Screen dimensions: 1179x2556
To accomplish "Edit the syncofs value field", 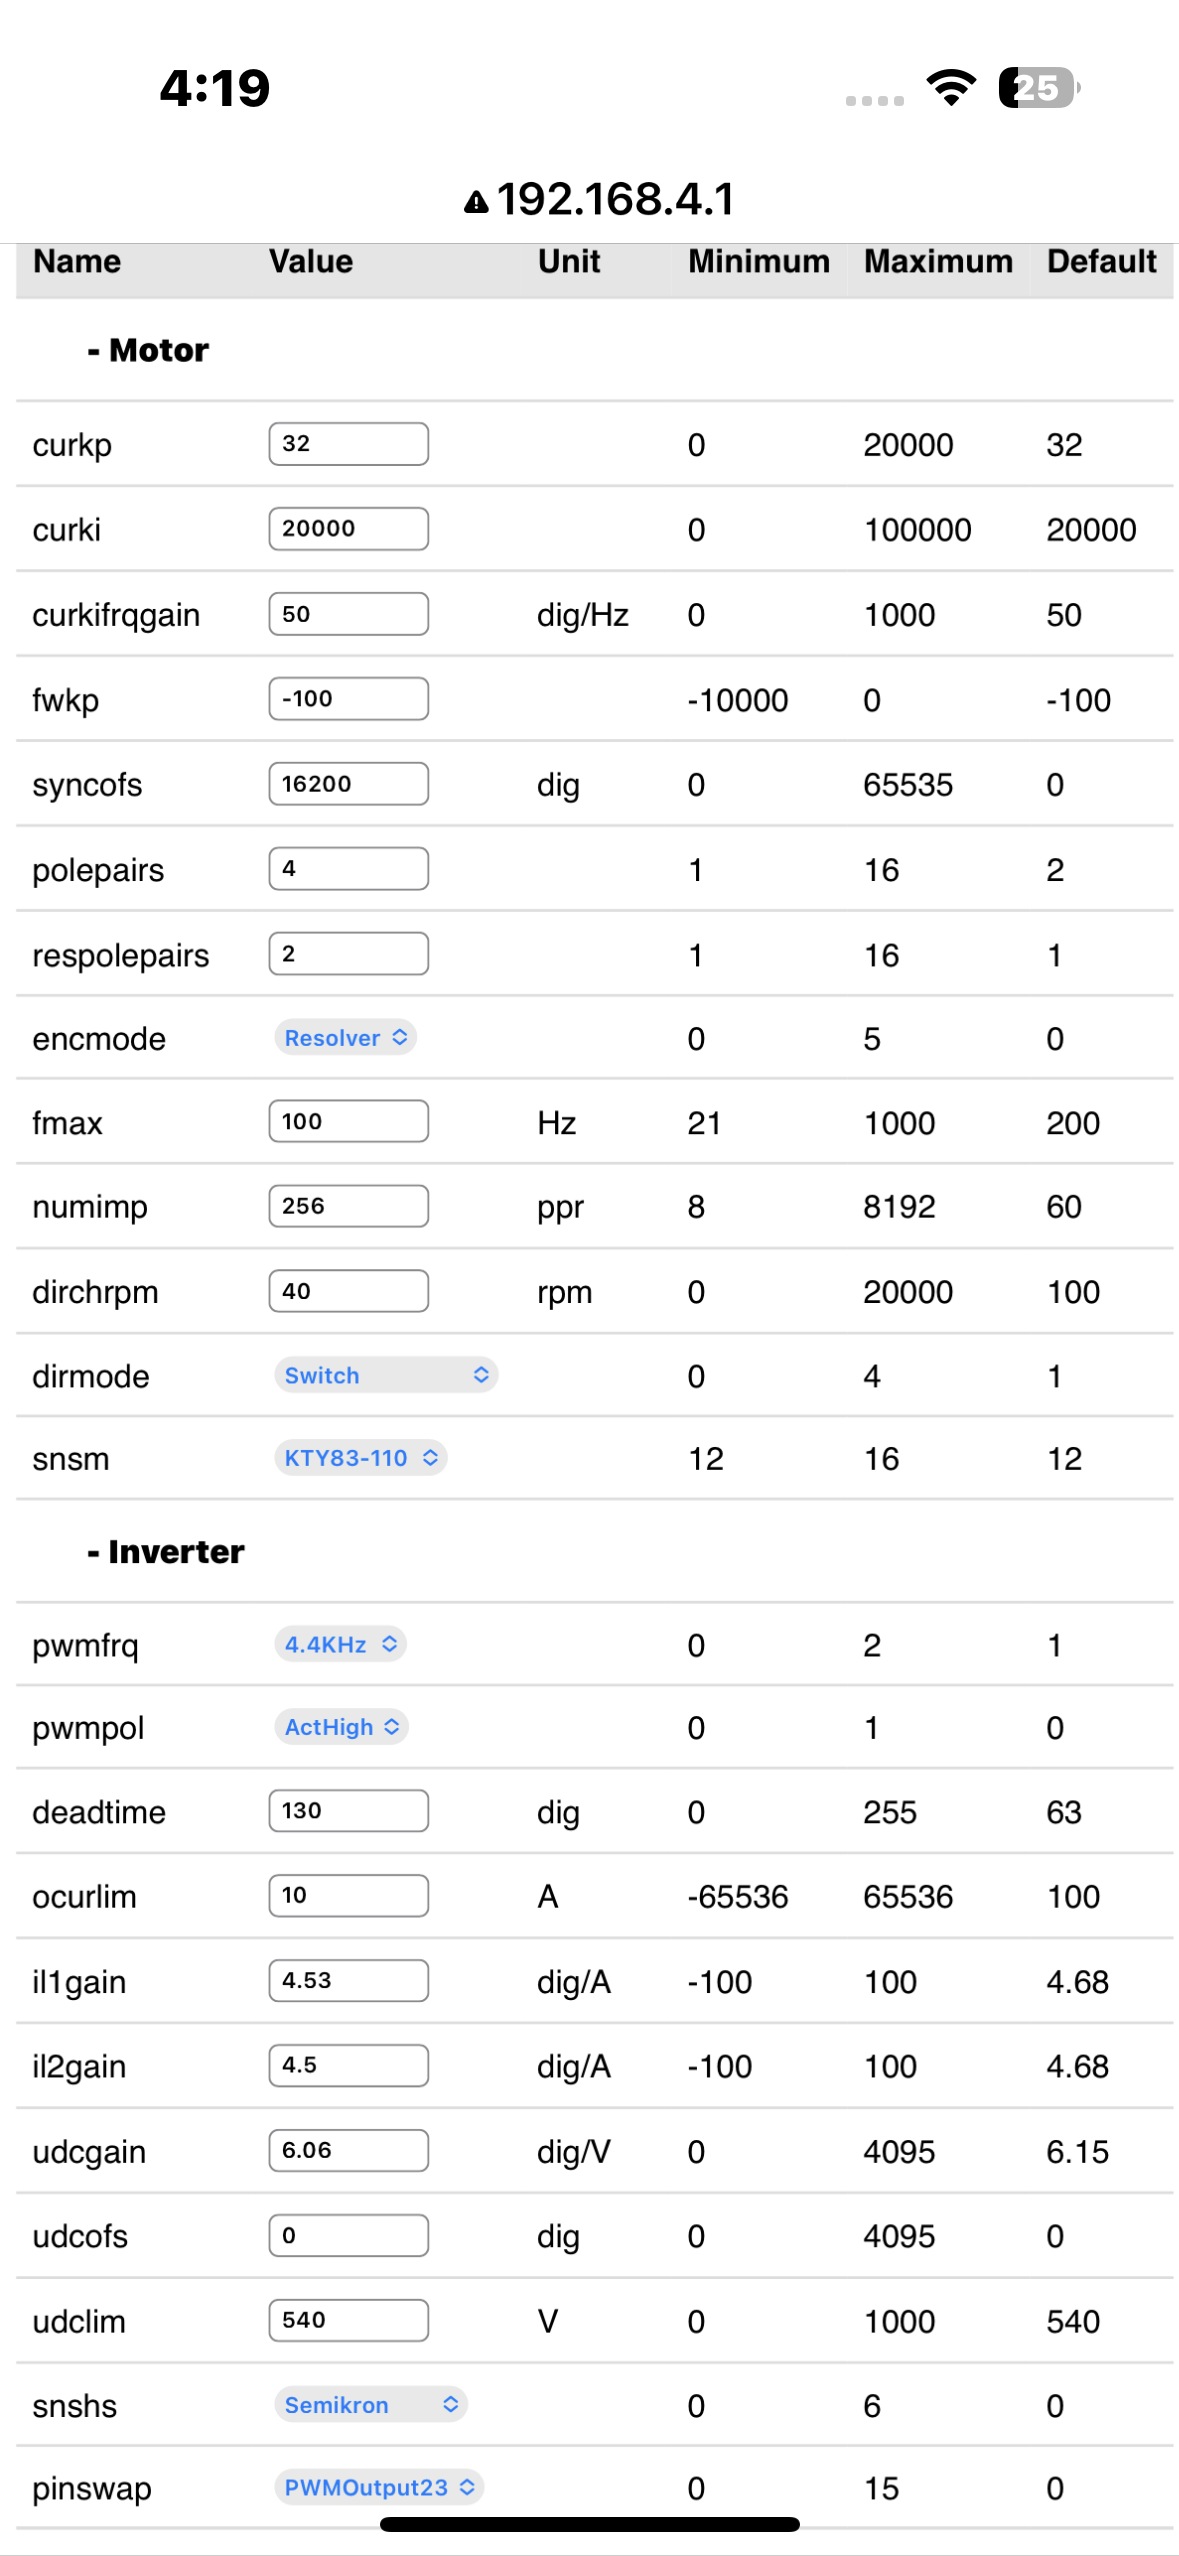I will coord(348,784).
